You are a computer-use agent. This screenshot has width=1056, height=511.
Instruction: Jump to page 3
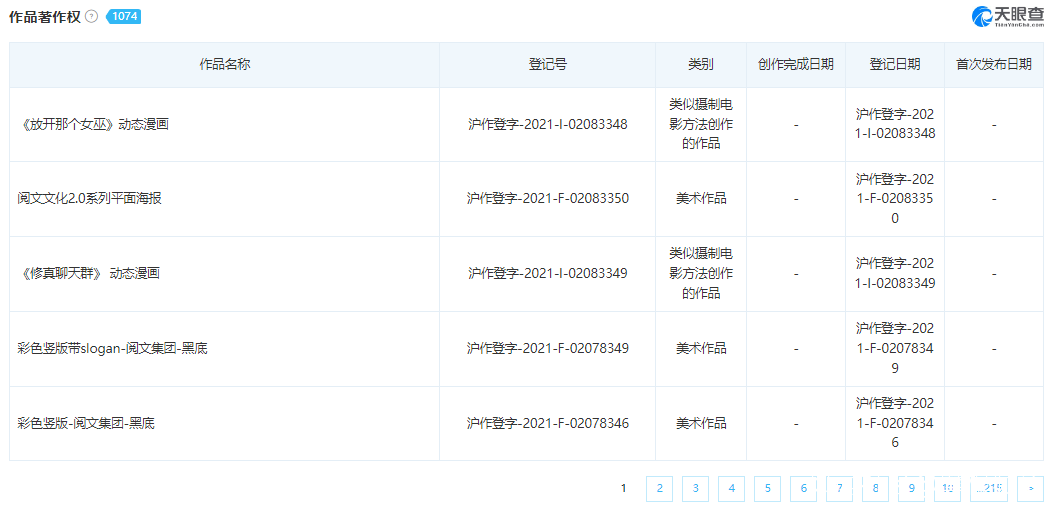coord(695,488)
